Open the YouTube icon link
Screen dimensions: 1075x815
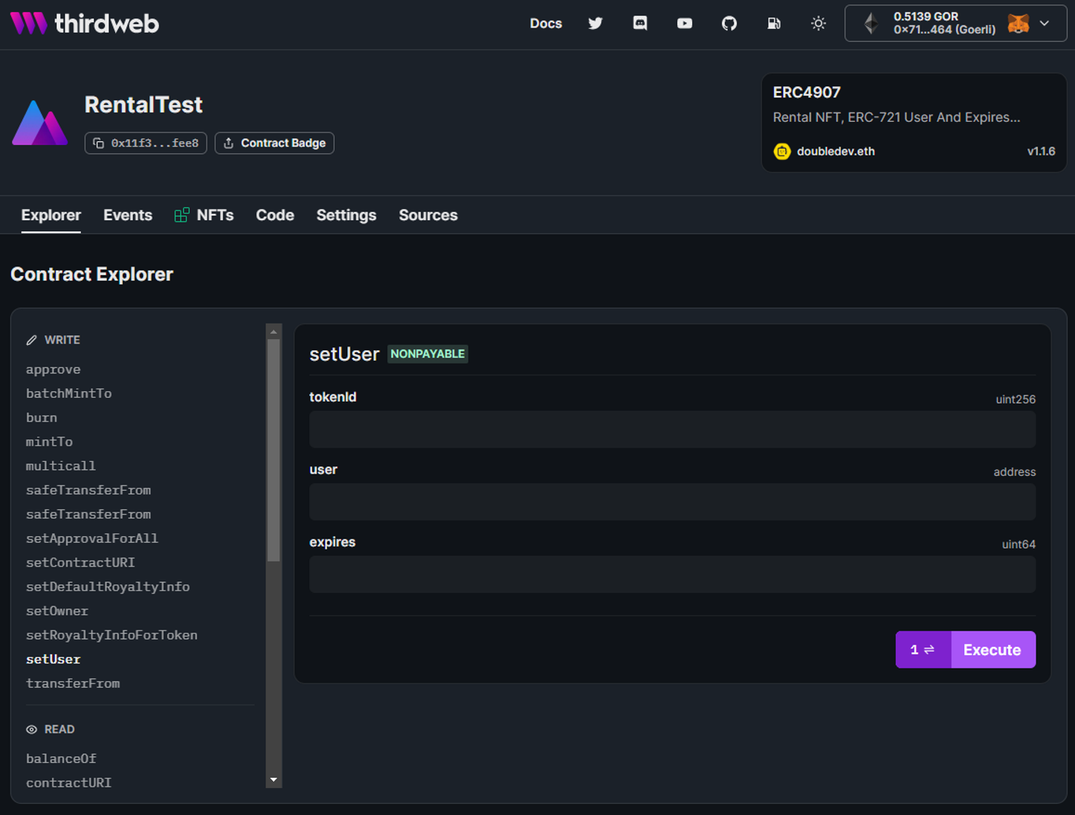684,23
